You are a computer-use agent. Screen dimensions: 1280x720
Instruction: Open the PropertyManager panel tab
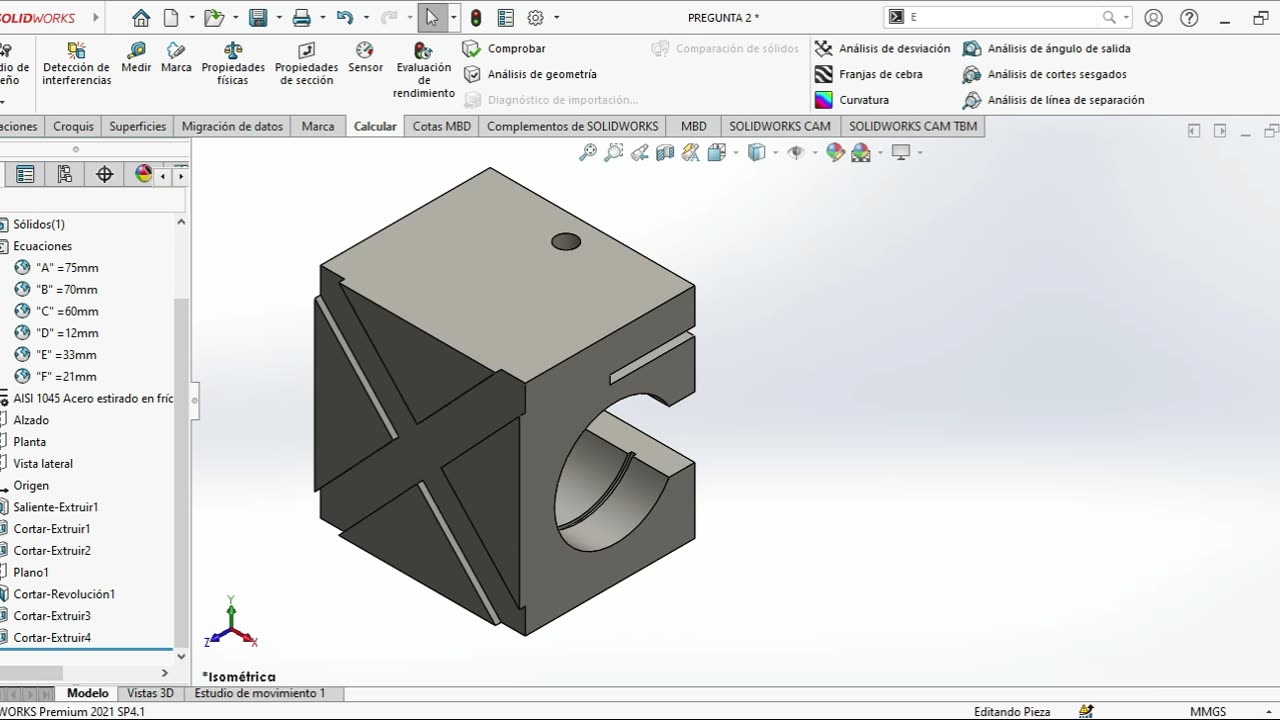tap(26, 174)
